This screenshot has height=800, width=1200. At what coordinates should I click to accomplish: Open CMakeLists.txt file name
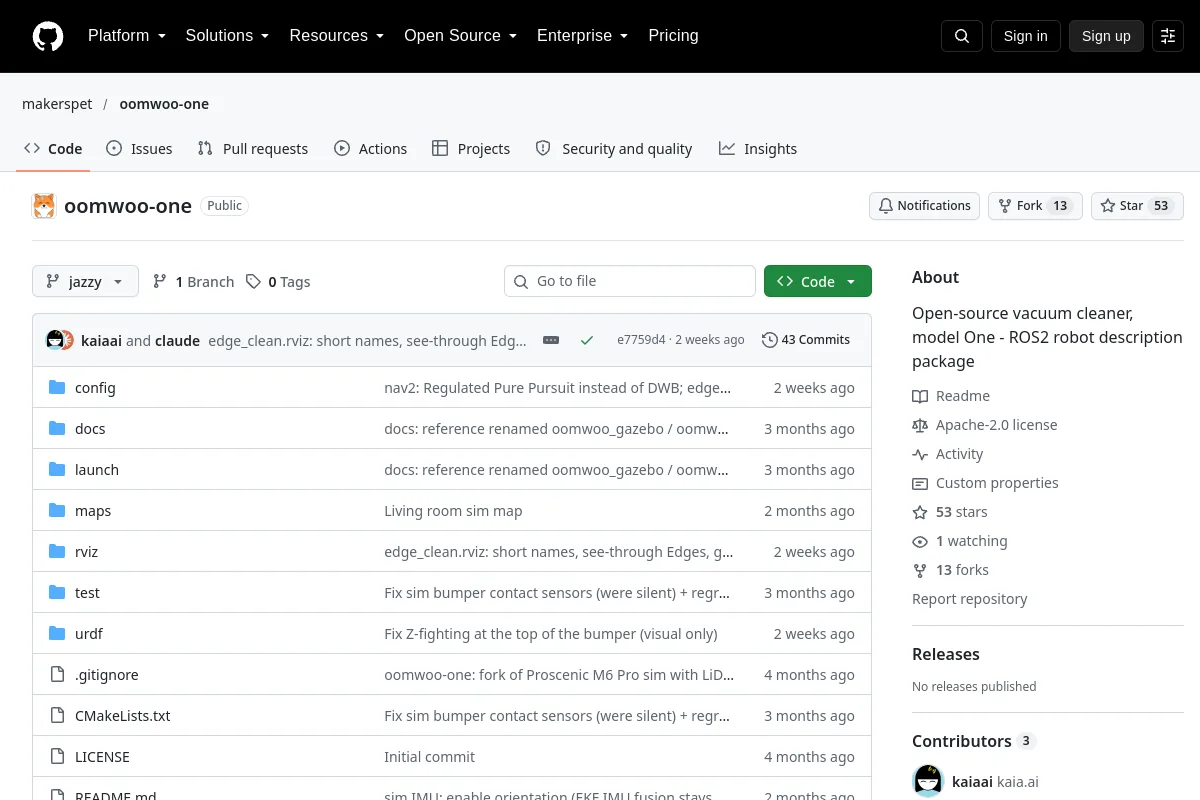123,716
